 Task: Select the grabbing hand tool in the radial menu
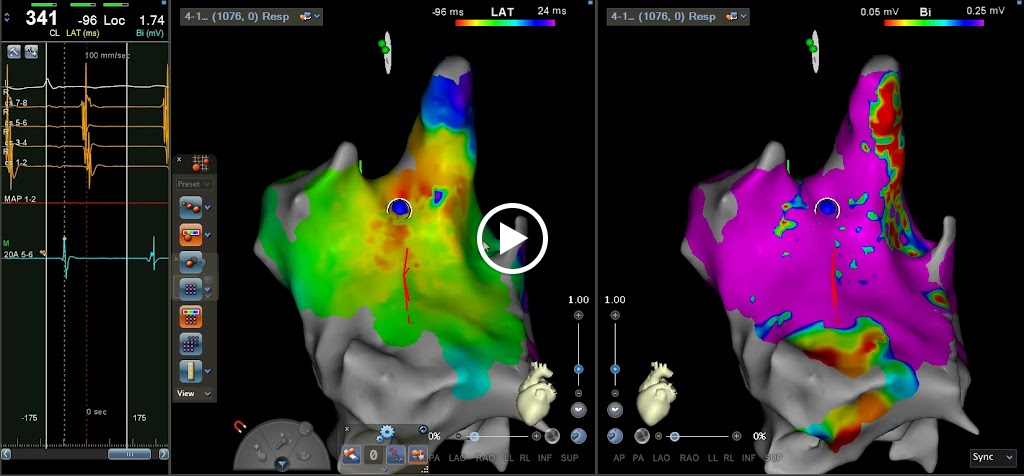pyautogui.click(x=304, y=454)
